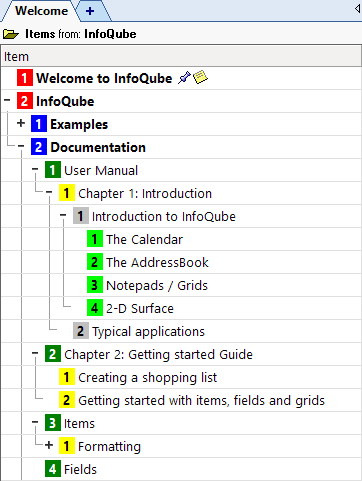Select the Fields row text

[80, 469]
